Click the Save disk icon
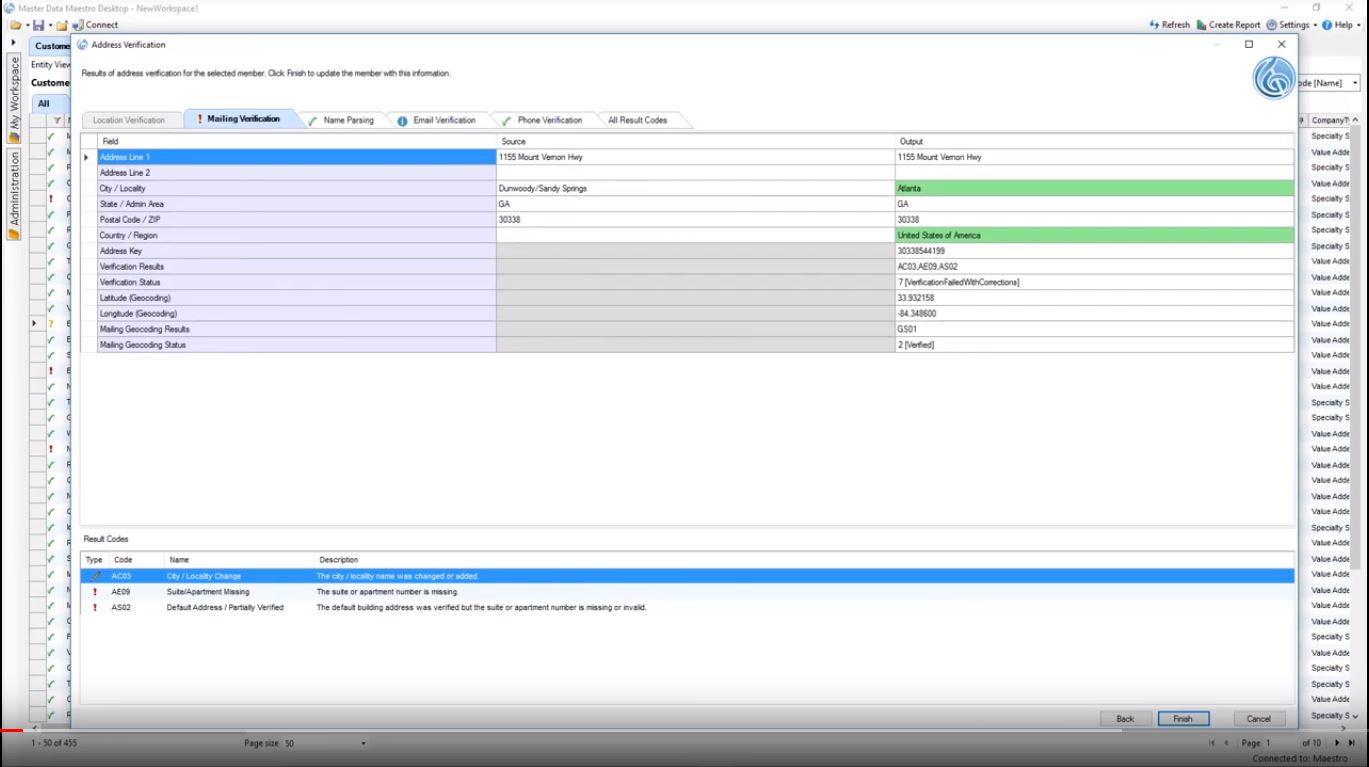This screenshot has width=1369, height=767. pyautogui.click(x=39, y=25)
